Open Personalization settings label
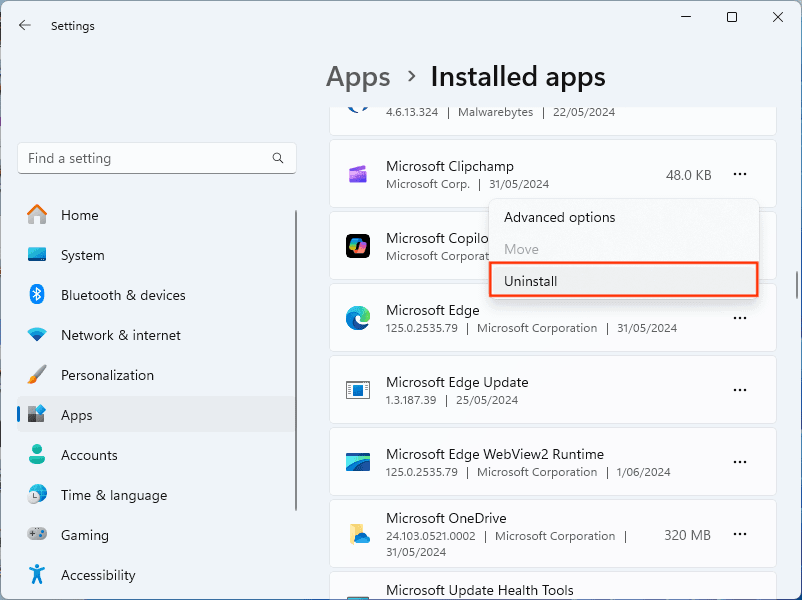 (x=107, y=375)
